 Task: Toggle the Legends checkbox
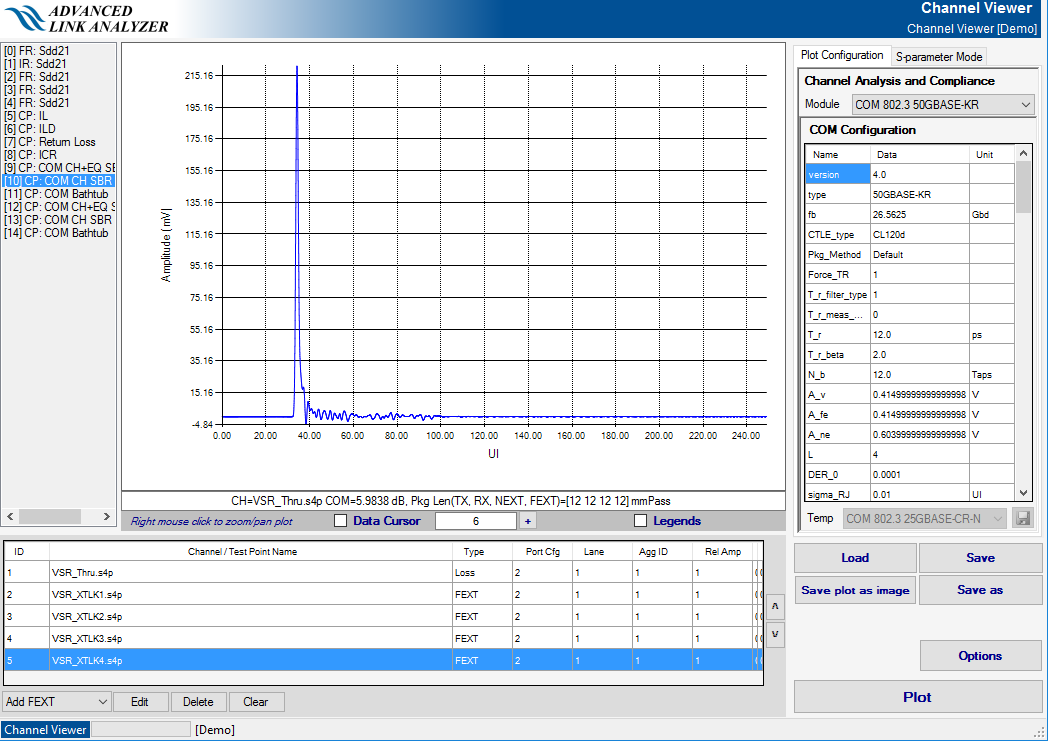click(640, 521)
